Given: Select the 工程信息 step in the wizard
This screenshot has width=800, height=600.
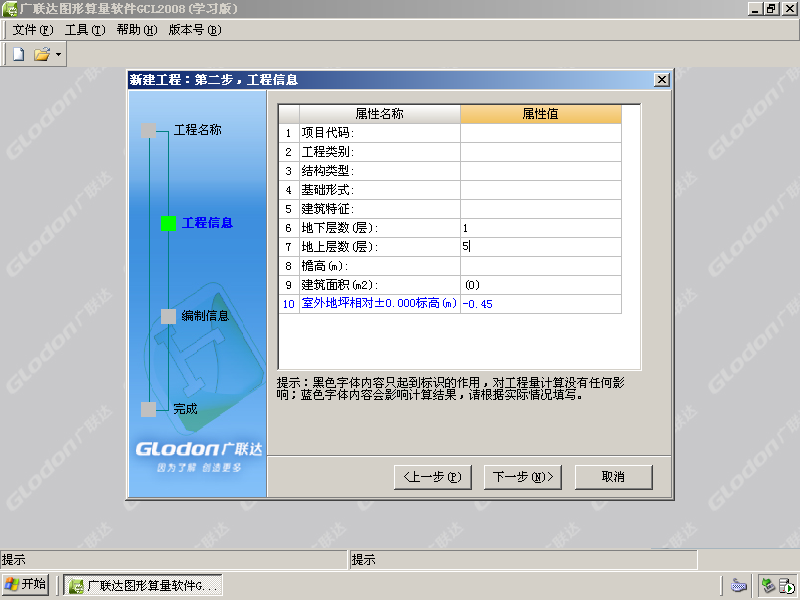Looking at the screenshot, I should tap(207, 223).
